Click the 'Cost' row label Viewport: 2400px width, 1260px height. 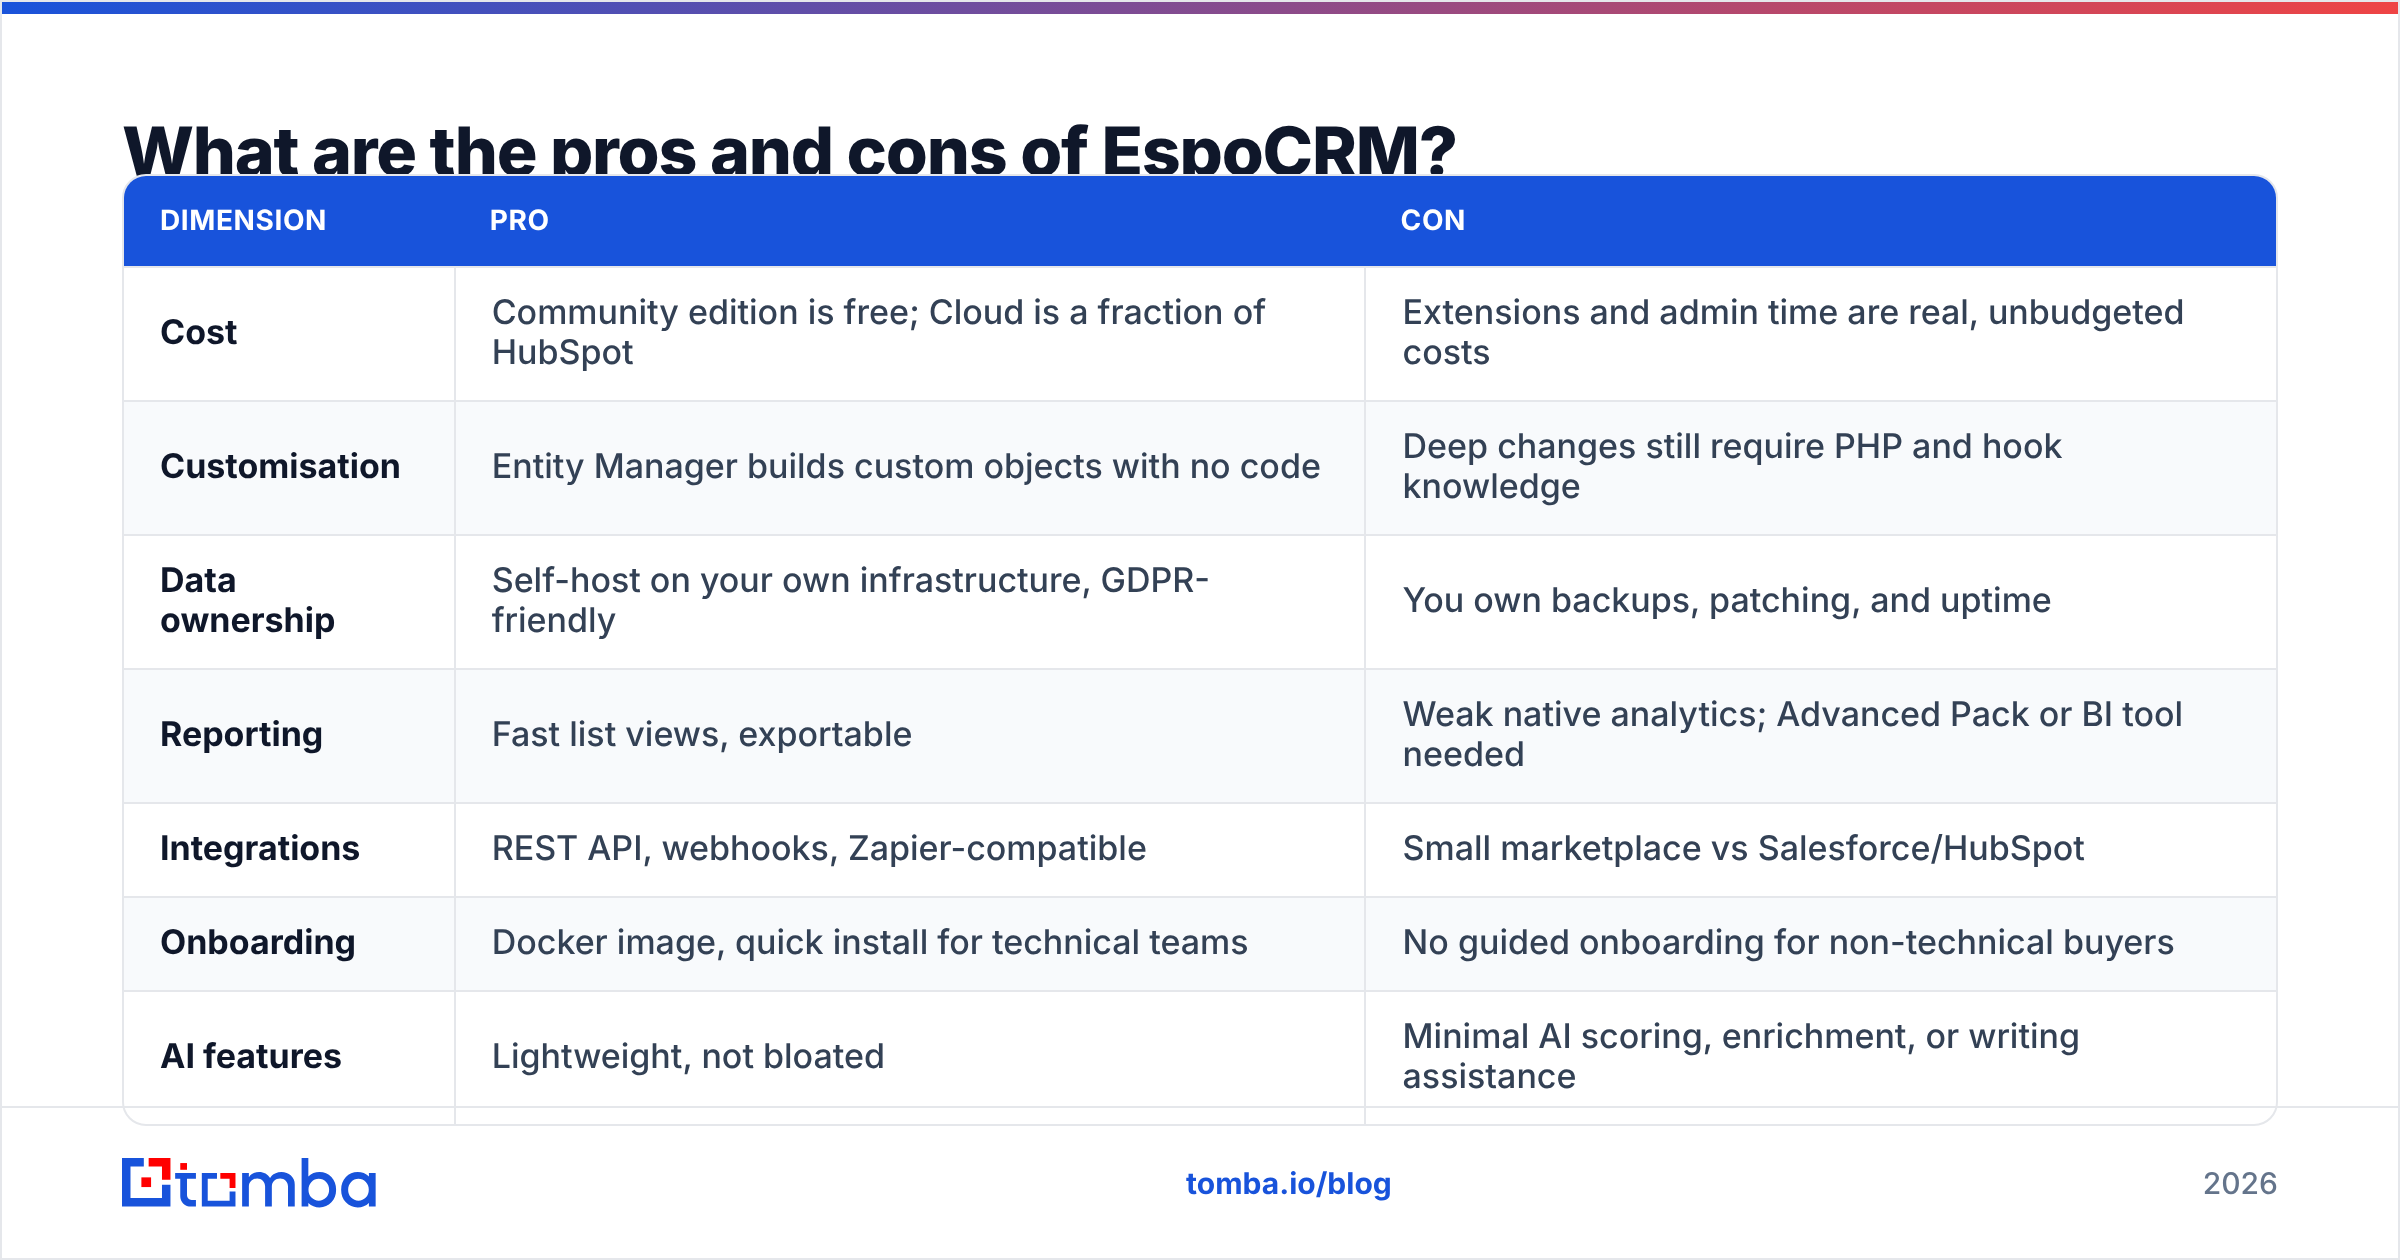199,332
